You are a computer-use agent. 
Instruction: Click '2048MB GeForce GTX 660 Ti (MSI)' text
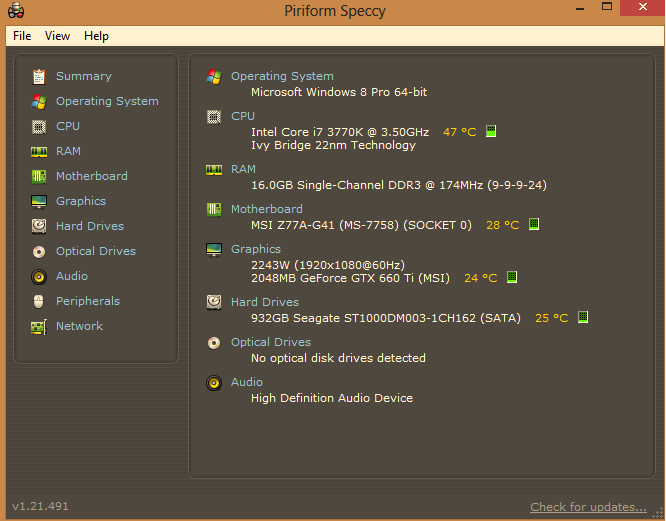pos(350,278)
